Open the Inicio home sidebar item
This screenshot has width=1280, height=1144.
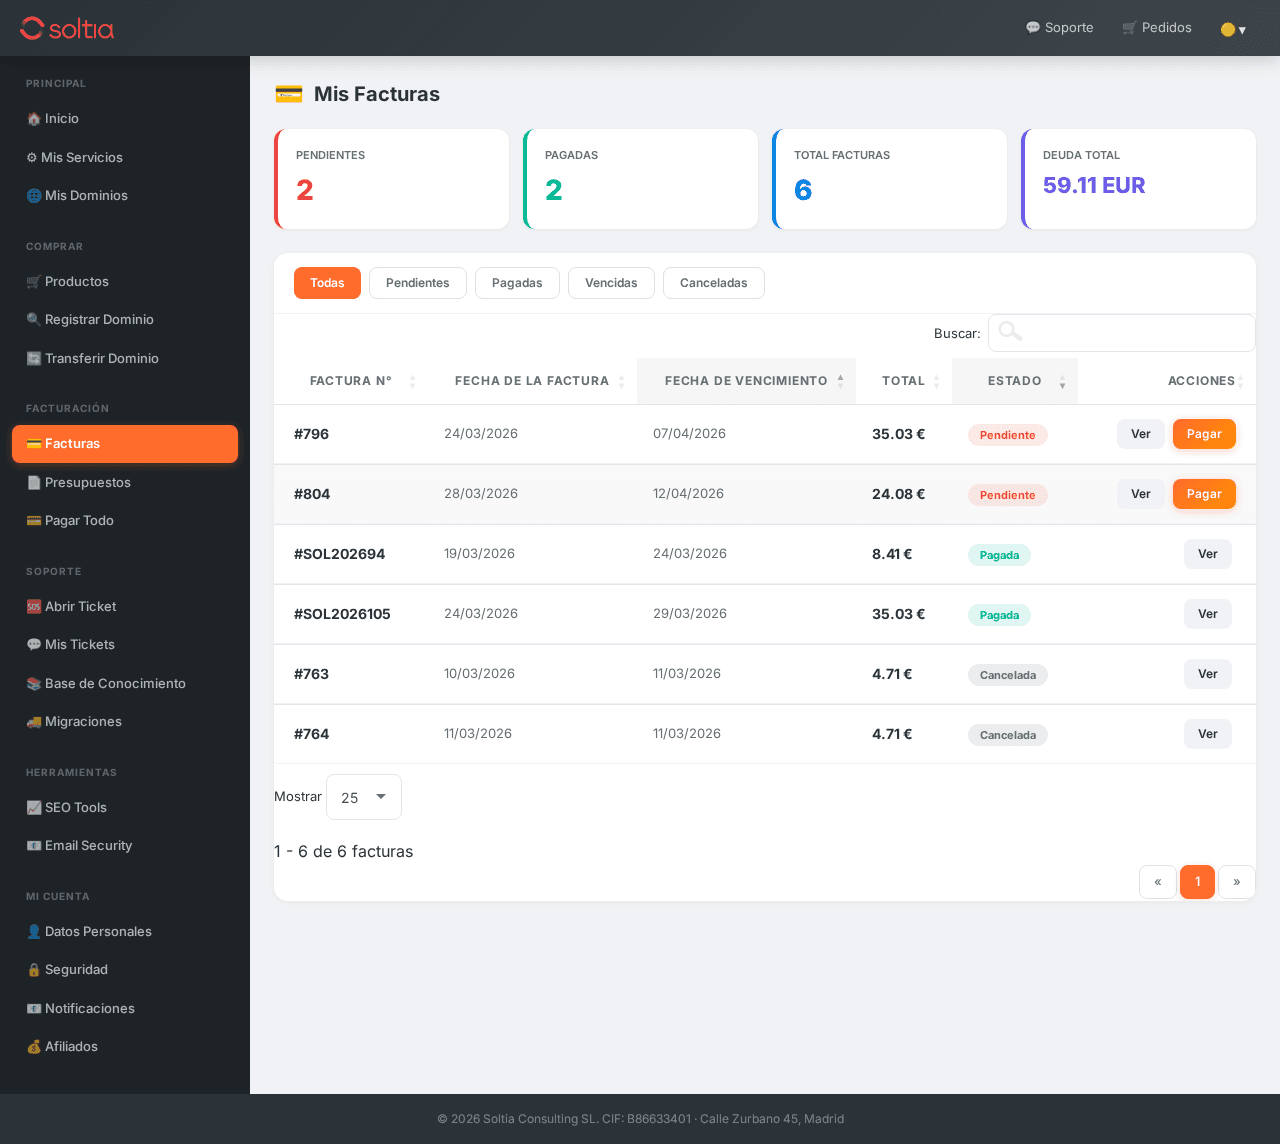pos(61,118)
